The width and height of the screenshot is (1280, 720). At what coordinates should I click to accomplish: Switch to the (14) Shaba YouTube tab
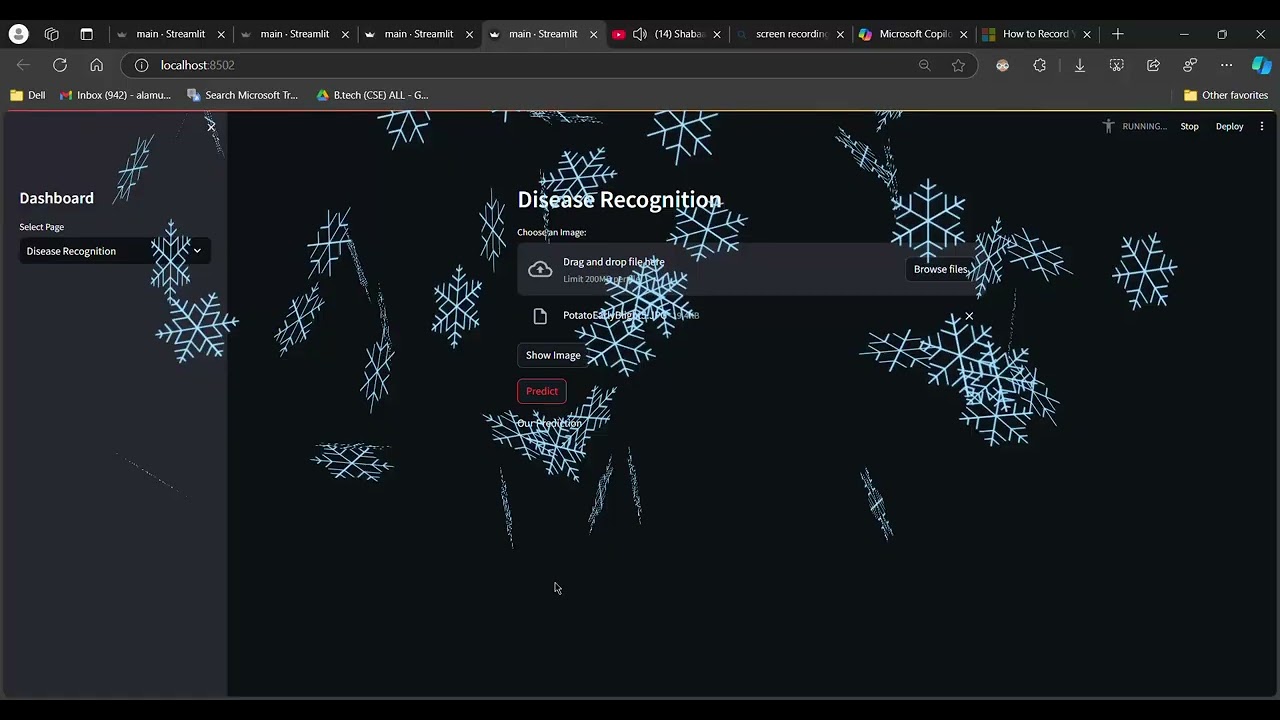tap(665, 34)
